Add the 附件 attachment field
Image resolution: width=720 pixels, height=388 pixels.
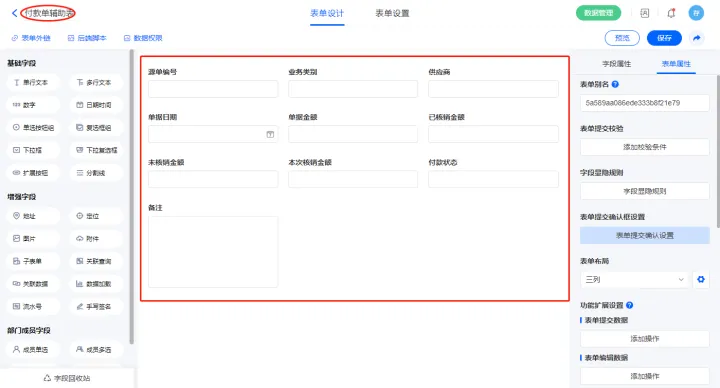click(x=96, y=239)
